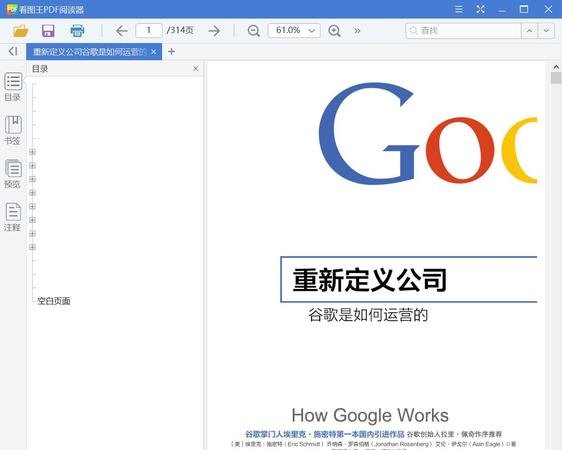The height and width of the screenshot is (450, 562).
Task: Collapse the sidebar with the arrow-bar icon
Action: (13, 51)
